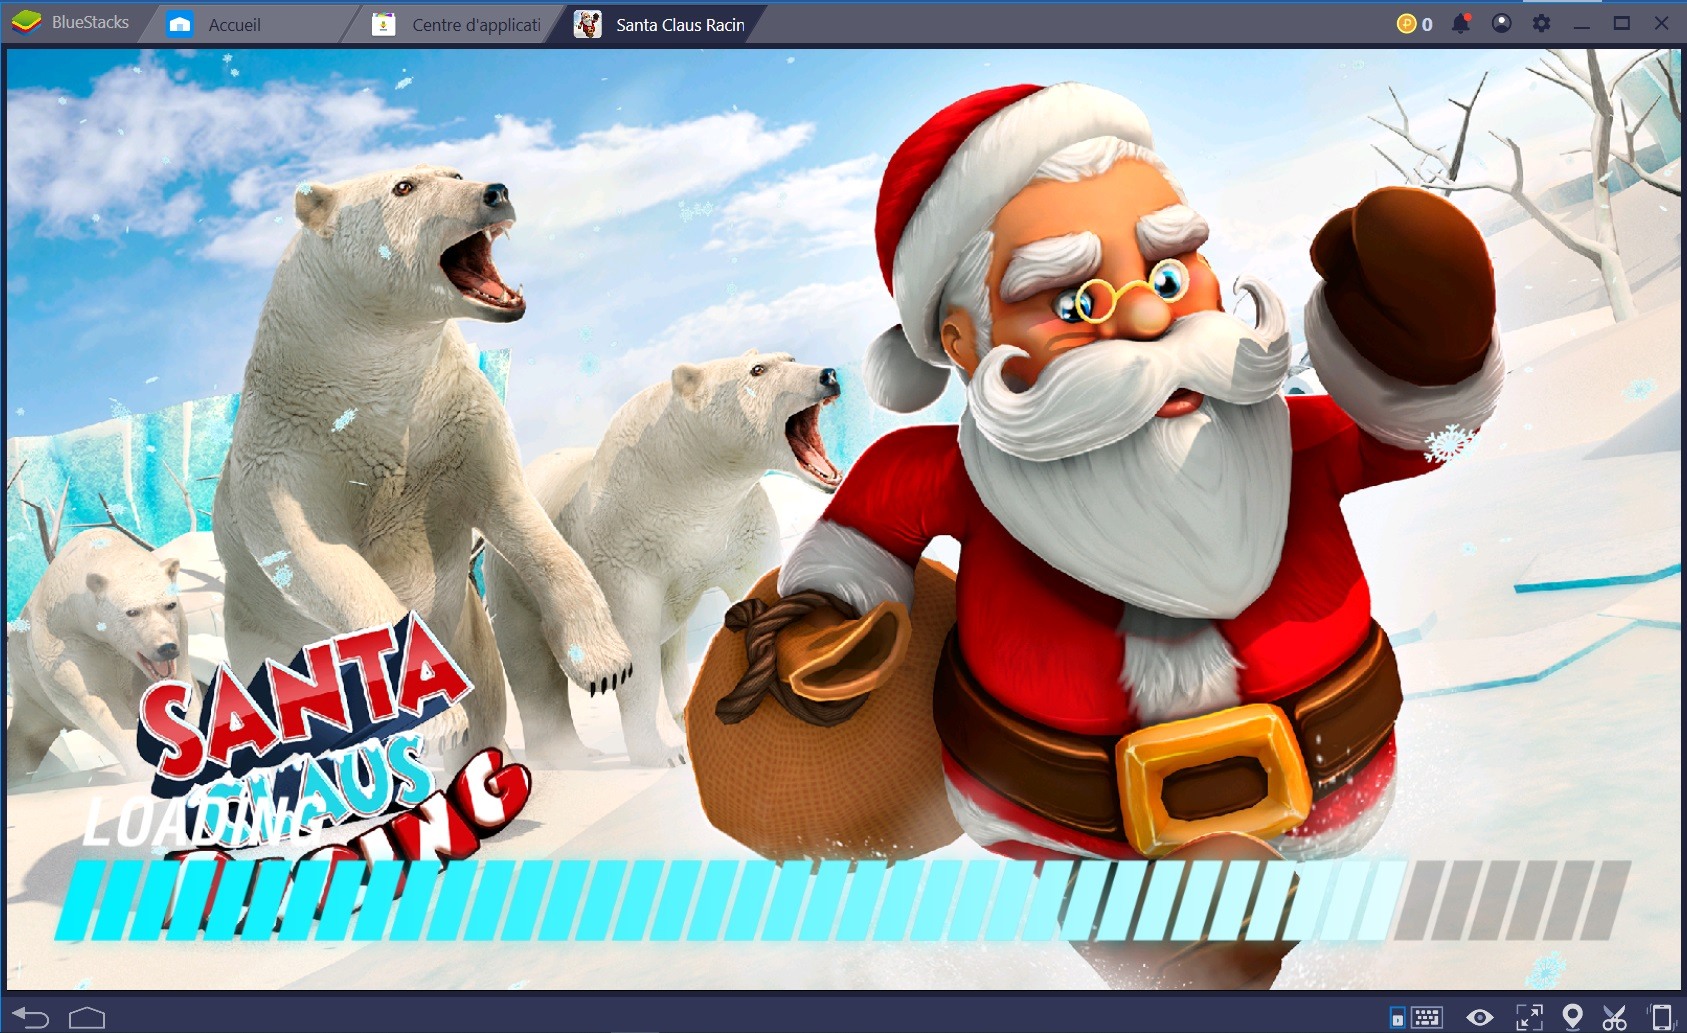
Task: Open the notifications bell
Action: tap(1461, 23)
